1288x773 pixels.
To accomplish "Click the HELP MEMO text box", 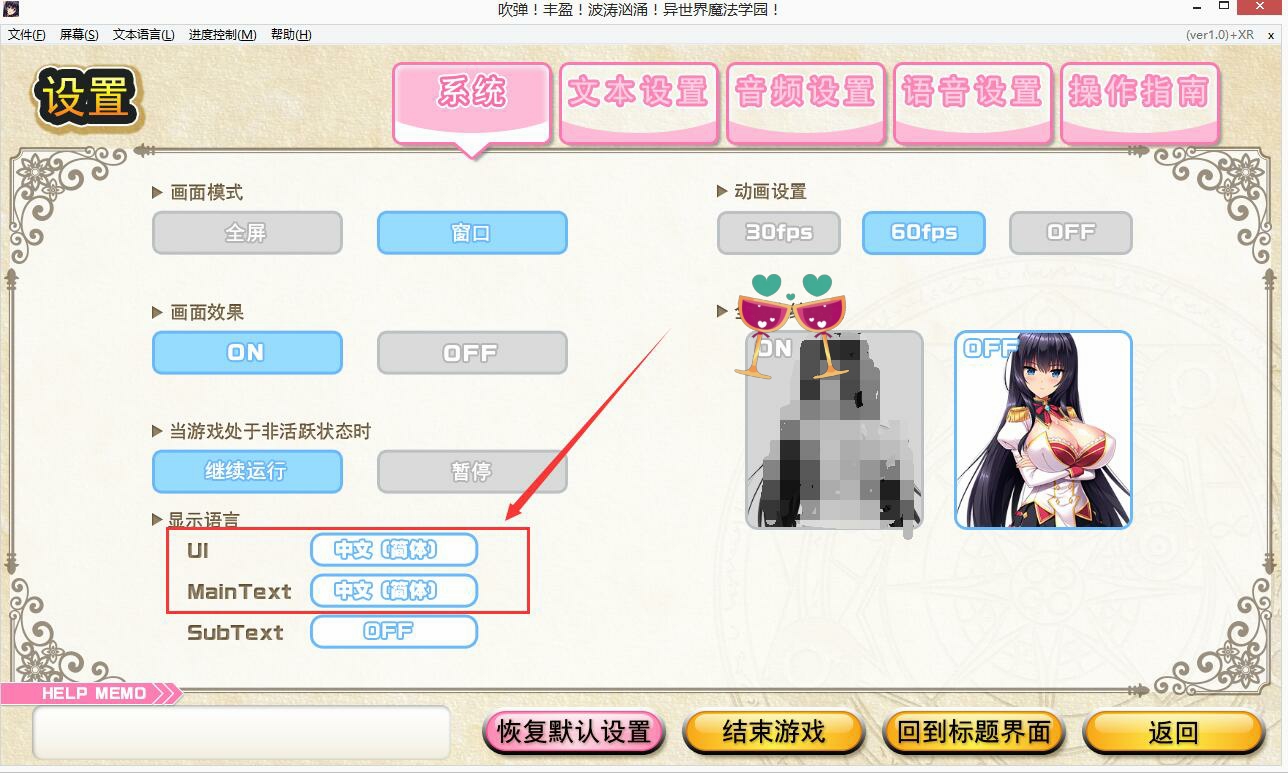I will [241, 732].
